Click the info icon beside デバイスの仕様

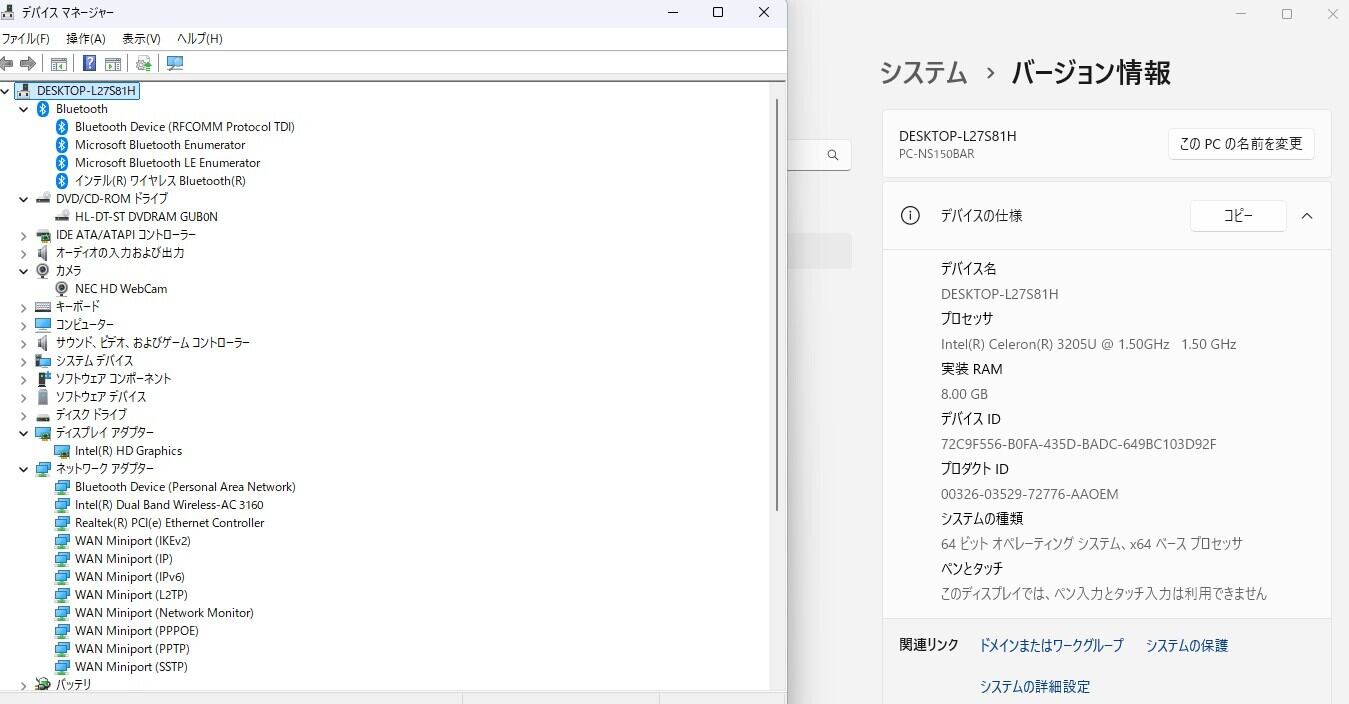tap(910, 216)
